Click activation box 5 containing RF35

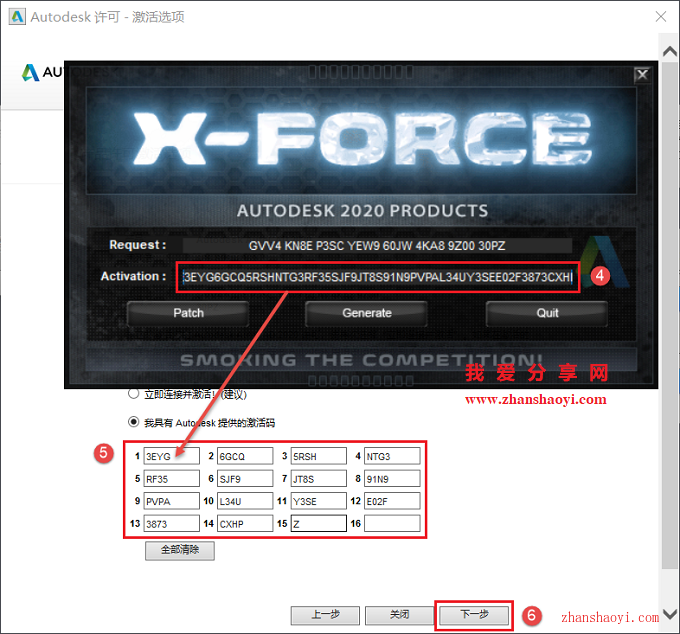coord(172,479)
